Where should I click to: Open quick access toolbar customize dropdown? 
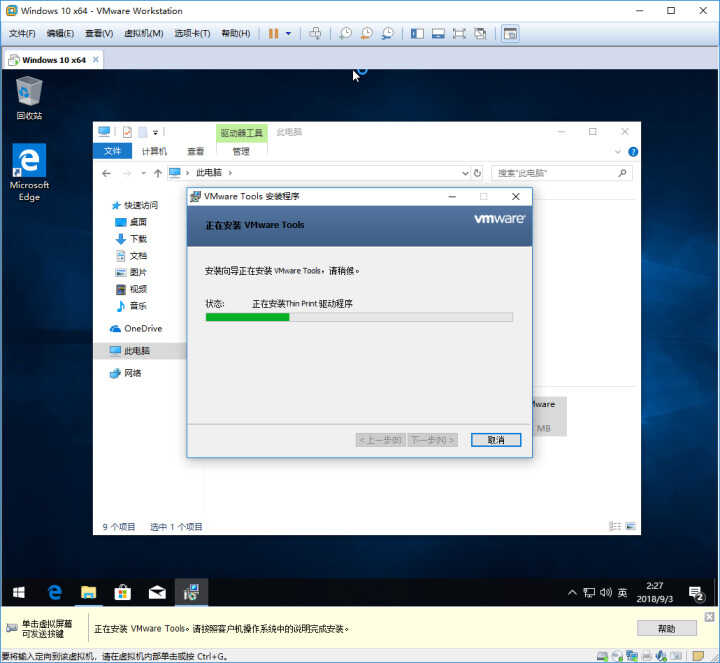click(156, 133)
